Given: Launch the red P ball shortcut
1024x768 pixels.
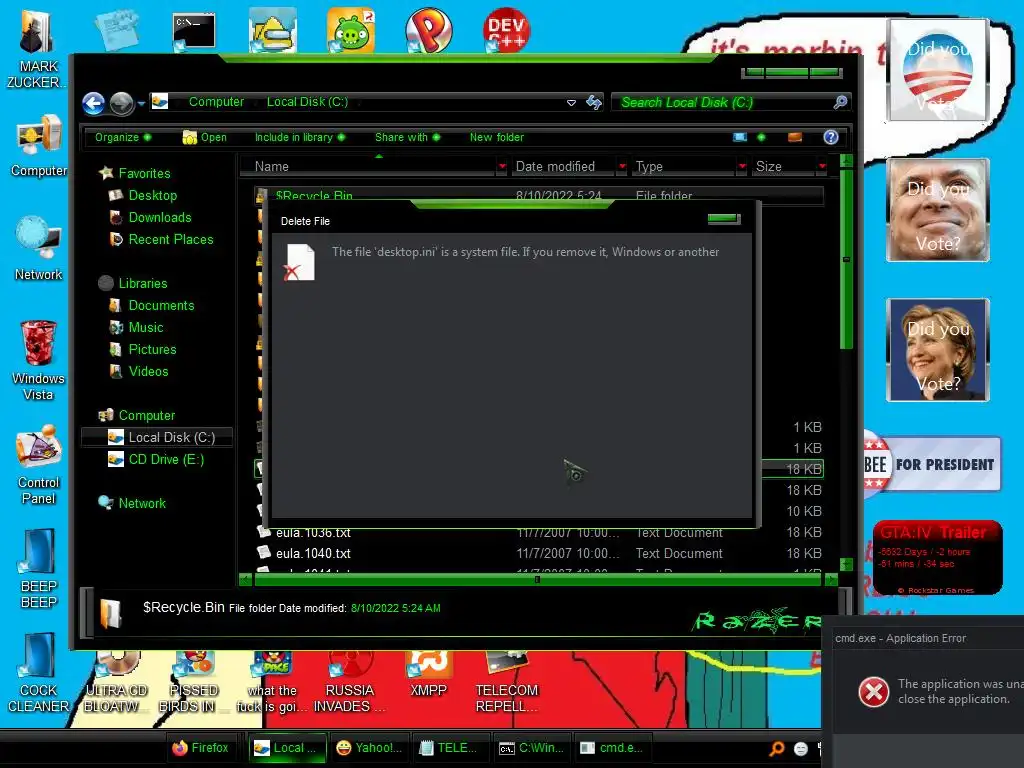Looking at the screenshot, I should point(428,30).
